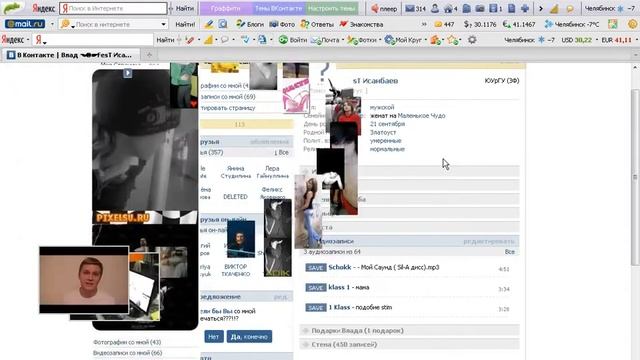This screenshot has height=360, width=640.
Task: Open the gear settings icon in lower Yandex bar
Action: point(472,40)
